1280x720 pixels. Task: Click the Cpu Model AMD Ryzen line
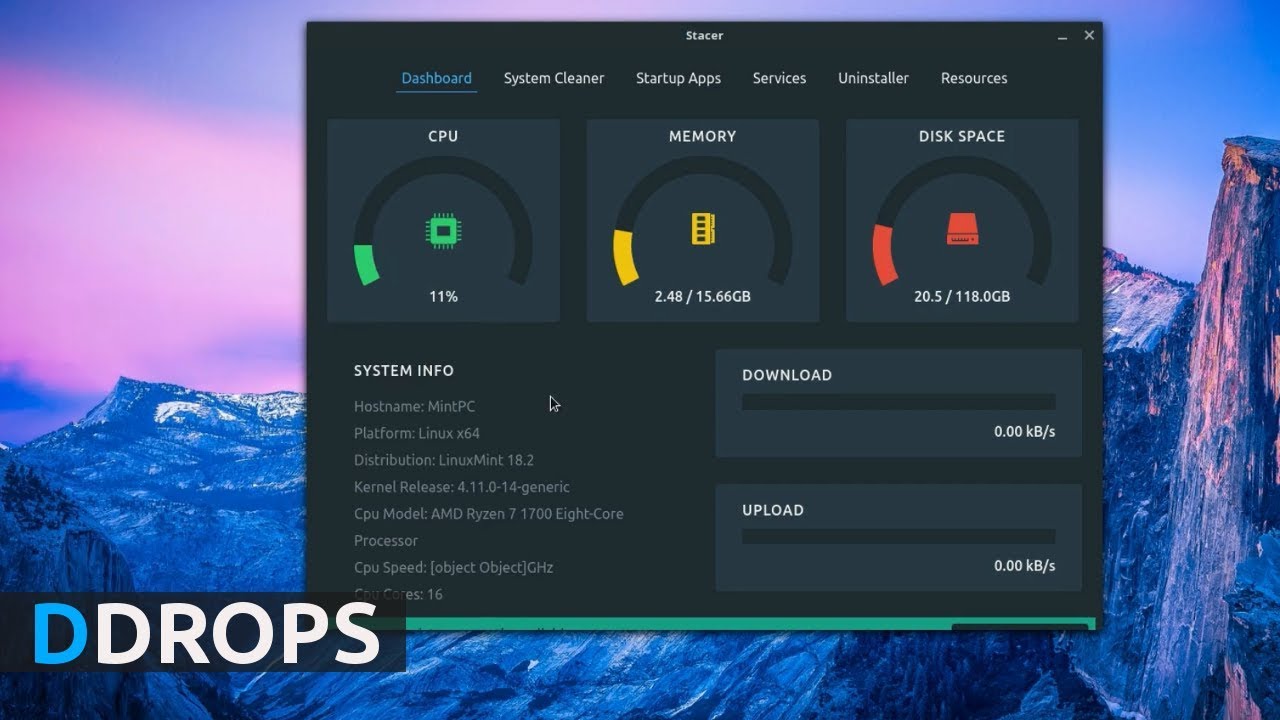click(x=489, y=527)
